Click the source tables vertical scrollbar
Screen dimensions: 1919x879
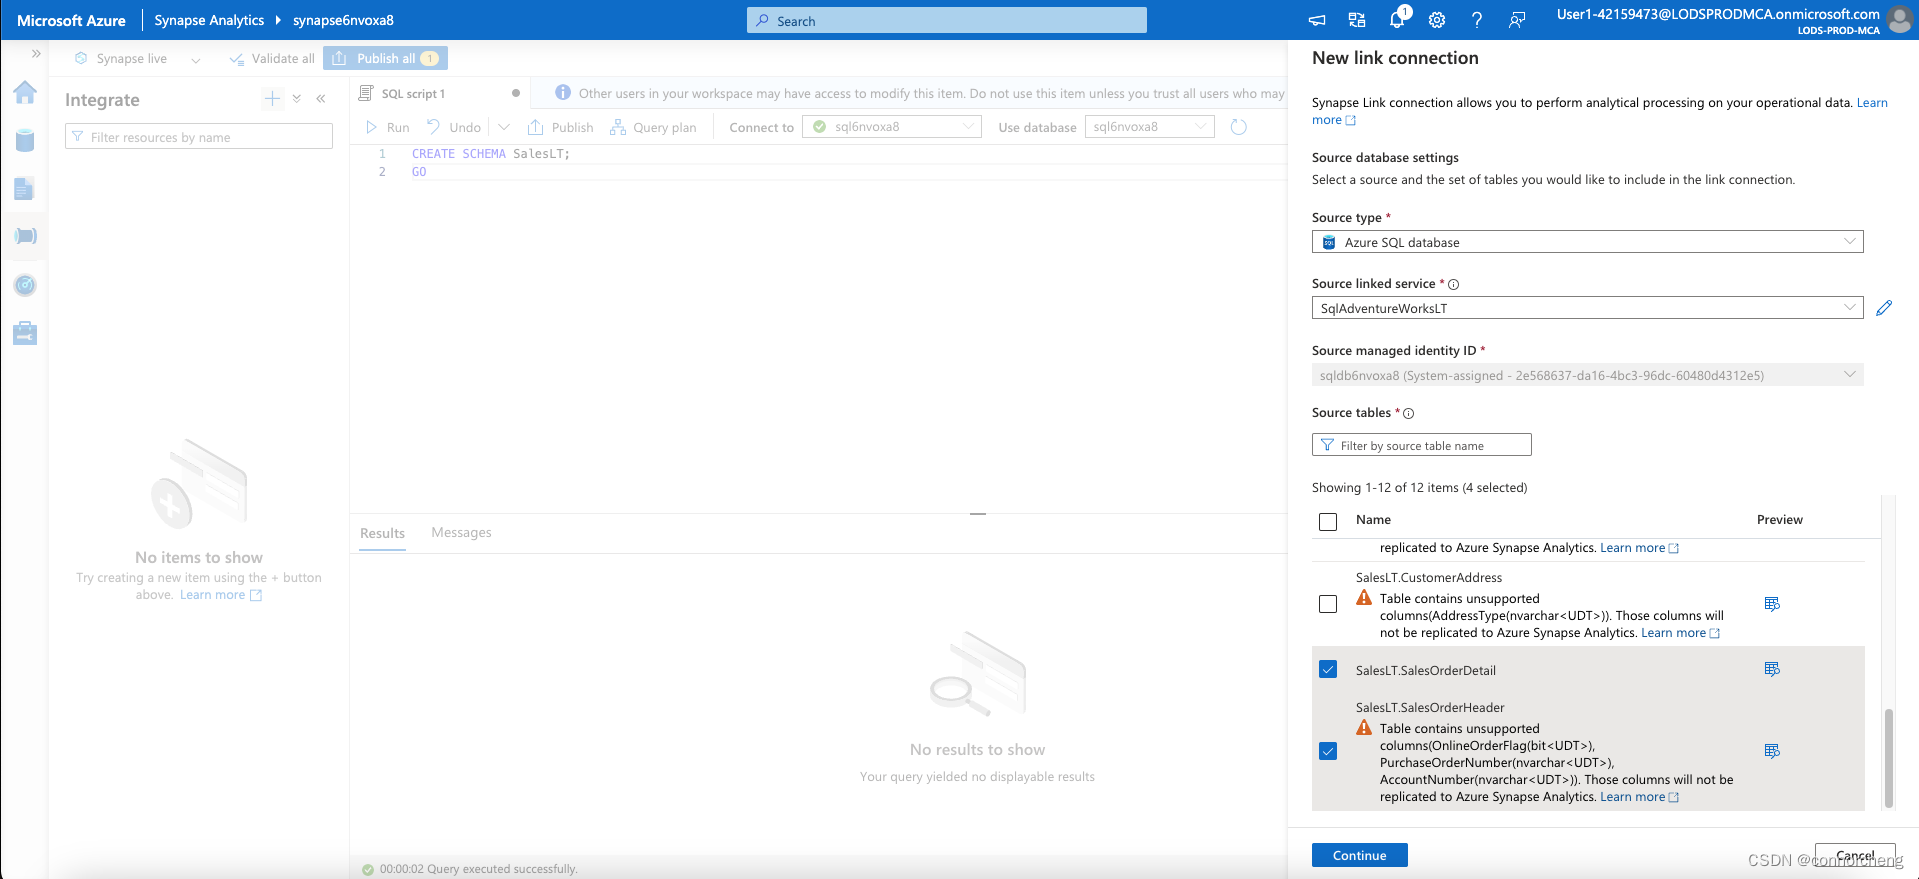point(1888,758)
